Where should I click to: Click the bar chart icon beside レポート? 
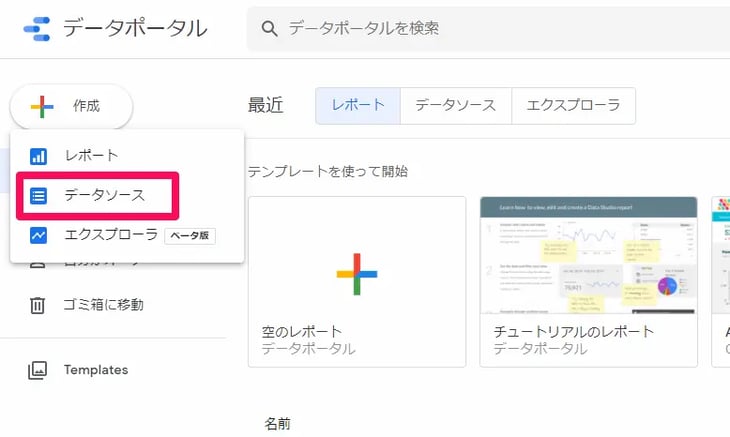click(x=38, y=156)
